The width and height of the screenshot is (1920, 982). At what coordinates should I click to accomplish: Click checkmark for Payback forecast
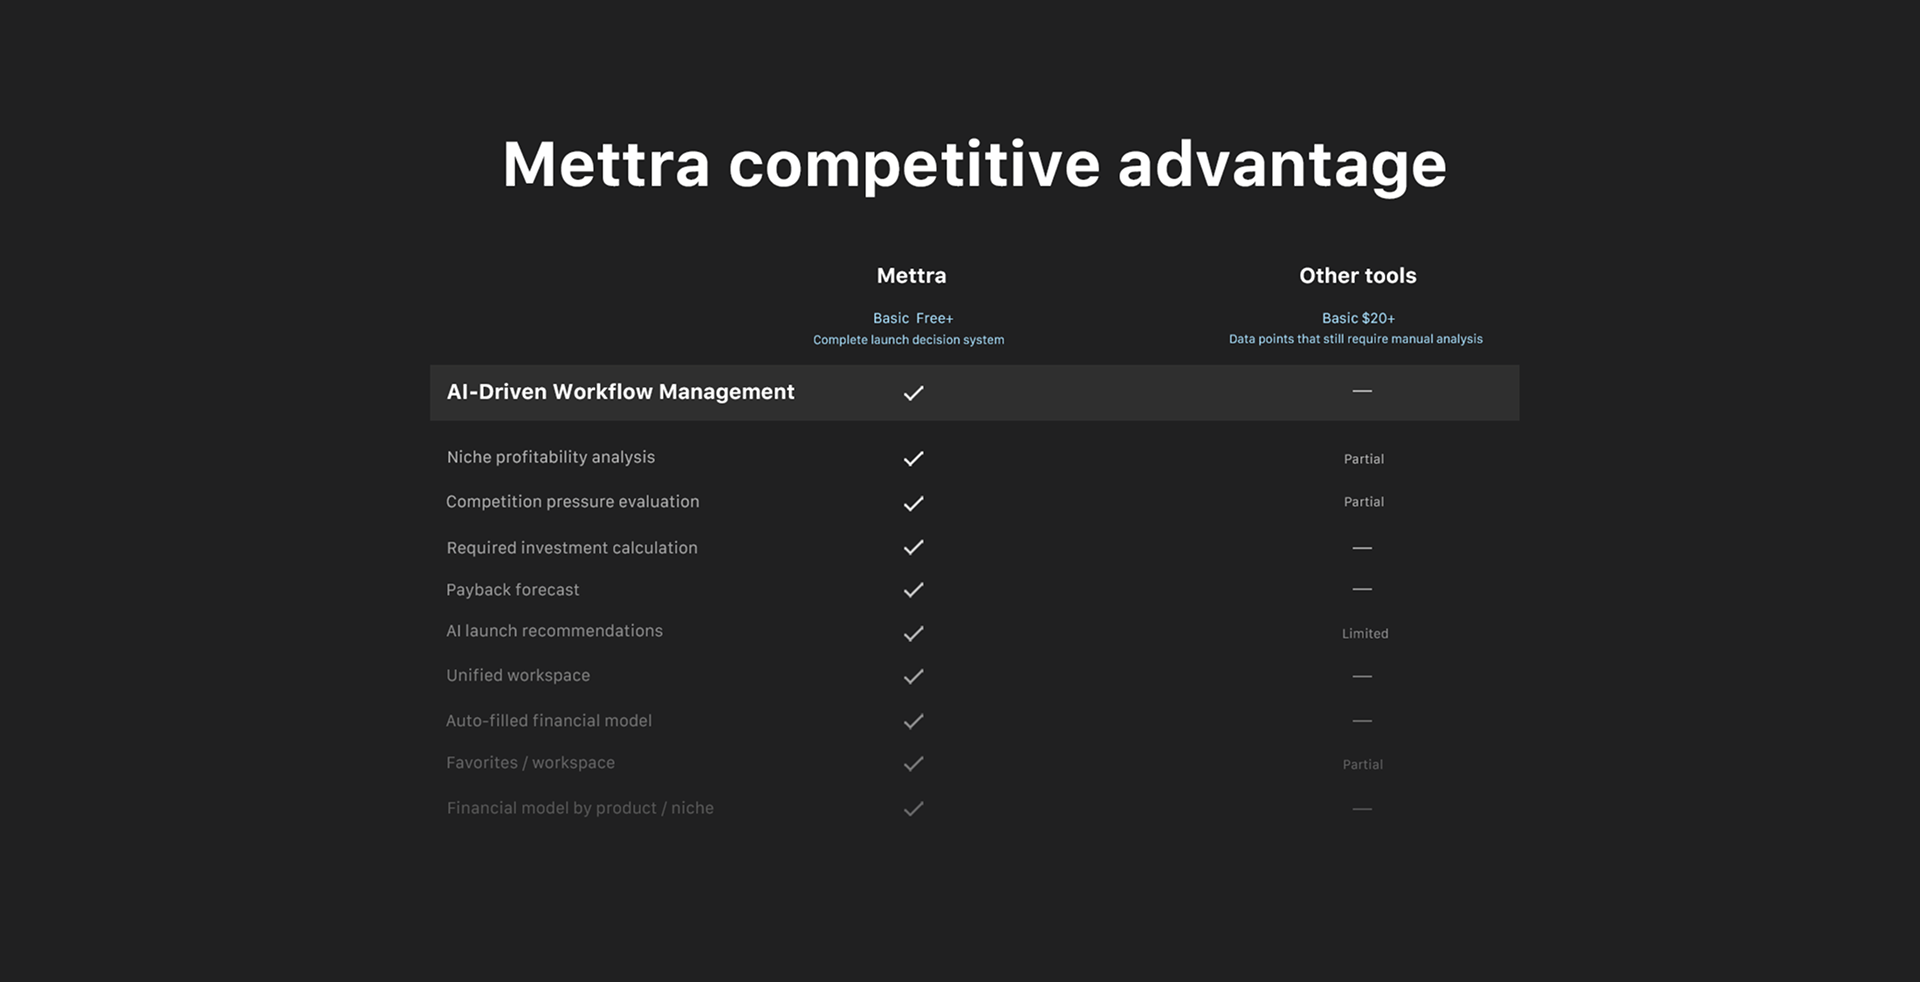[x=913, y=590]
